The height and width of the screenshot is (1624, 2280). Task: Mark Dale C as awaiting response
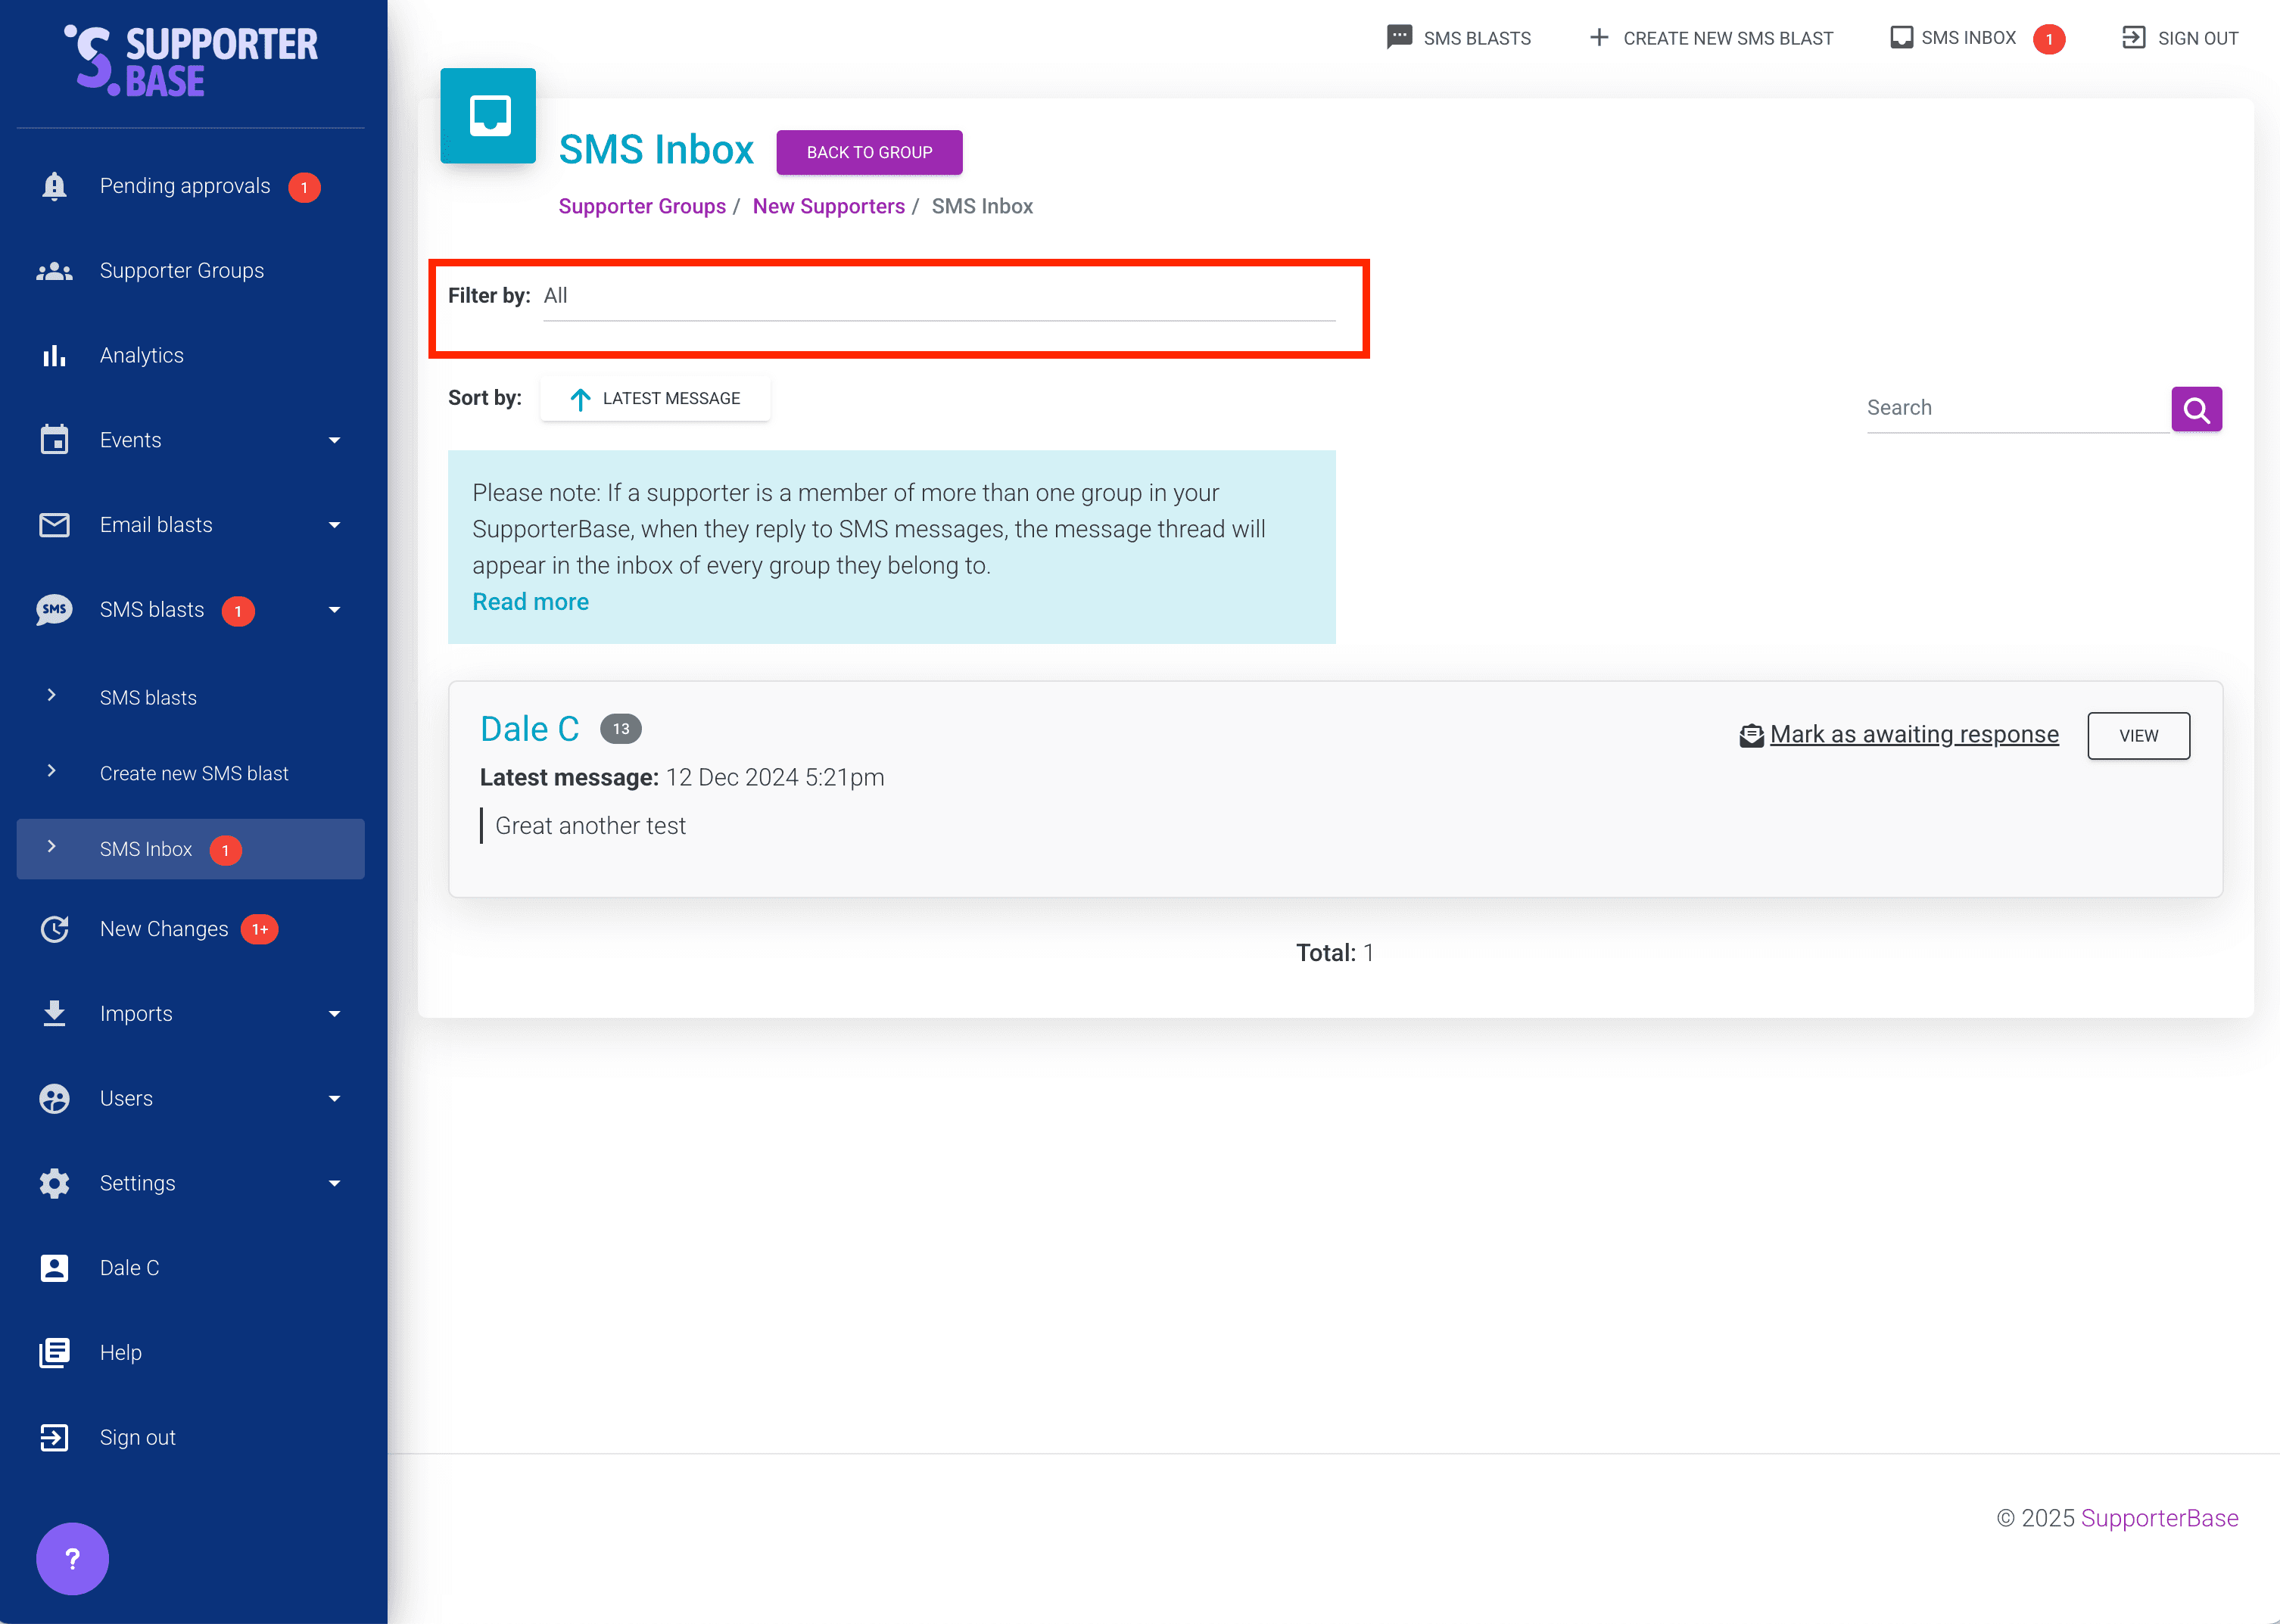pyautogui.click(x=1912, y=735)
